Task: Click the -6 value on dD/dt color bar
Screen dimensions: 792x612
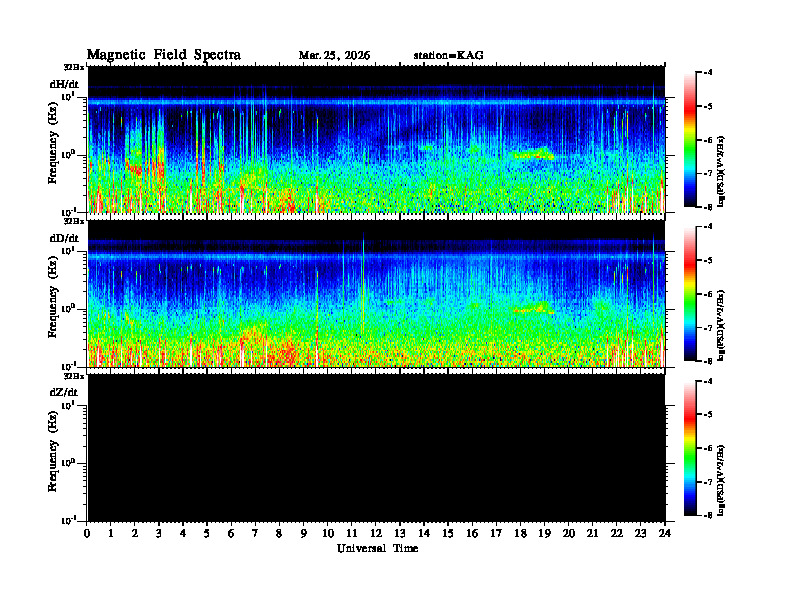Action: 708,294
